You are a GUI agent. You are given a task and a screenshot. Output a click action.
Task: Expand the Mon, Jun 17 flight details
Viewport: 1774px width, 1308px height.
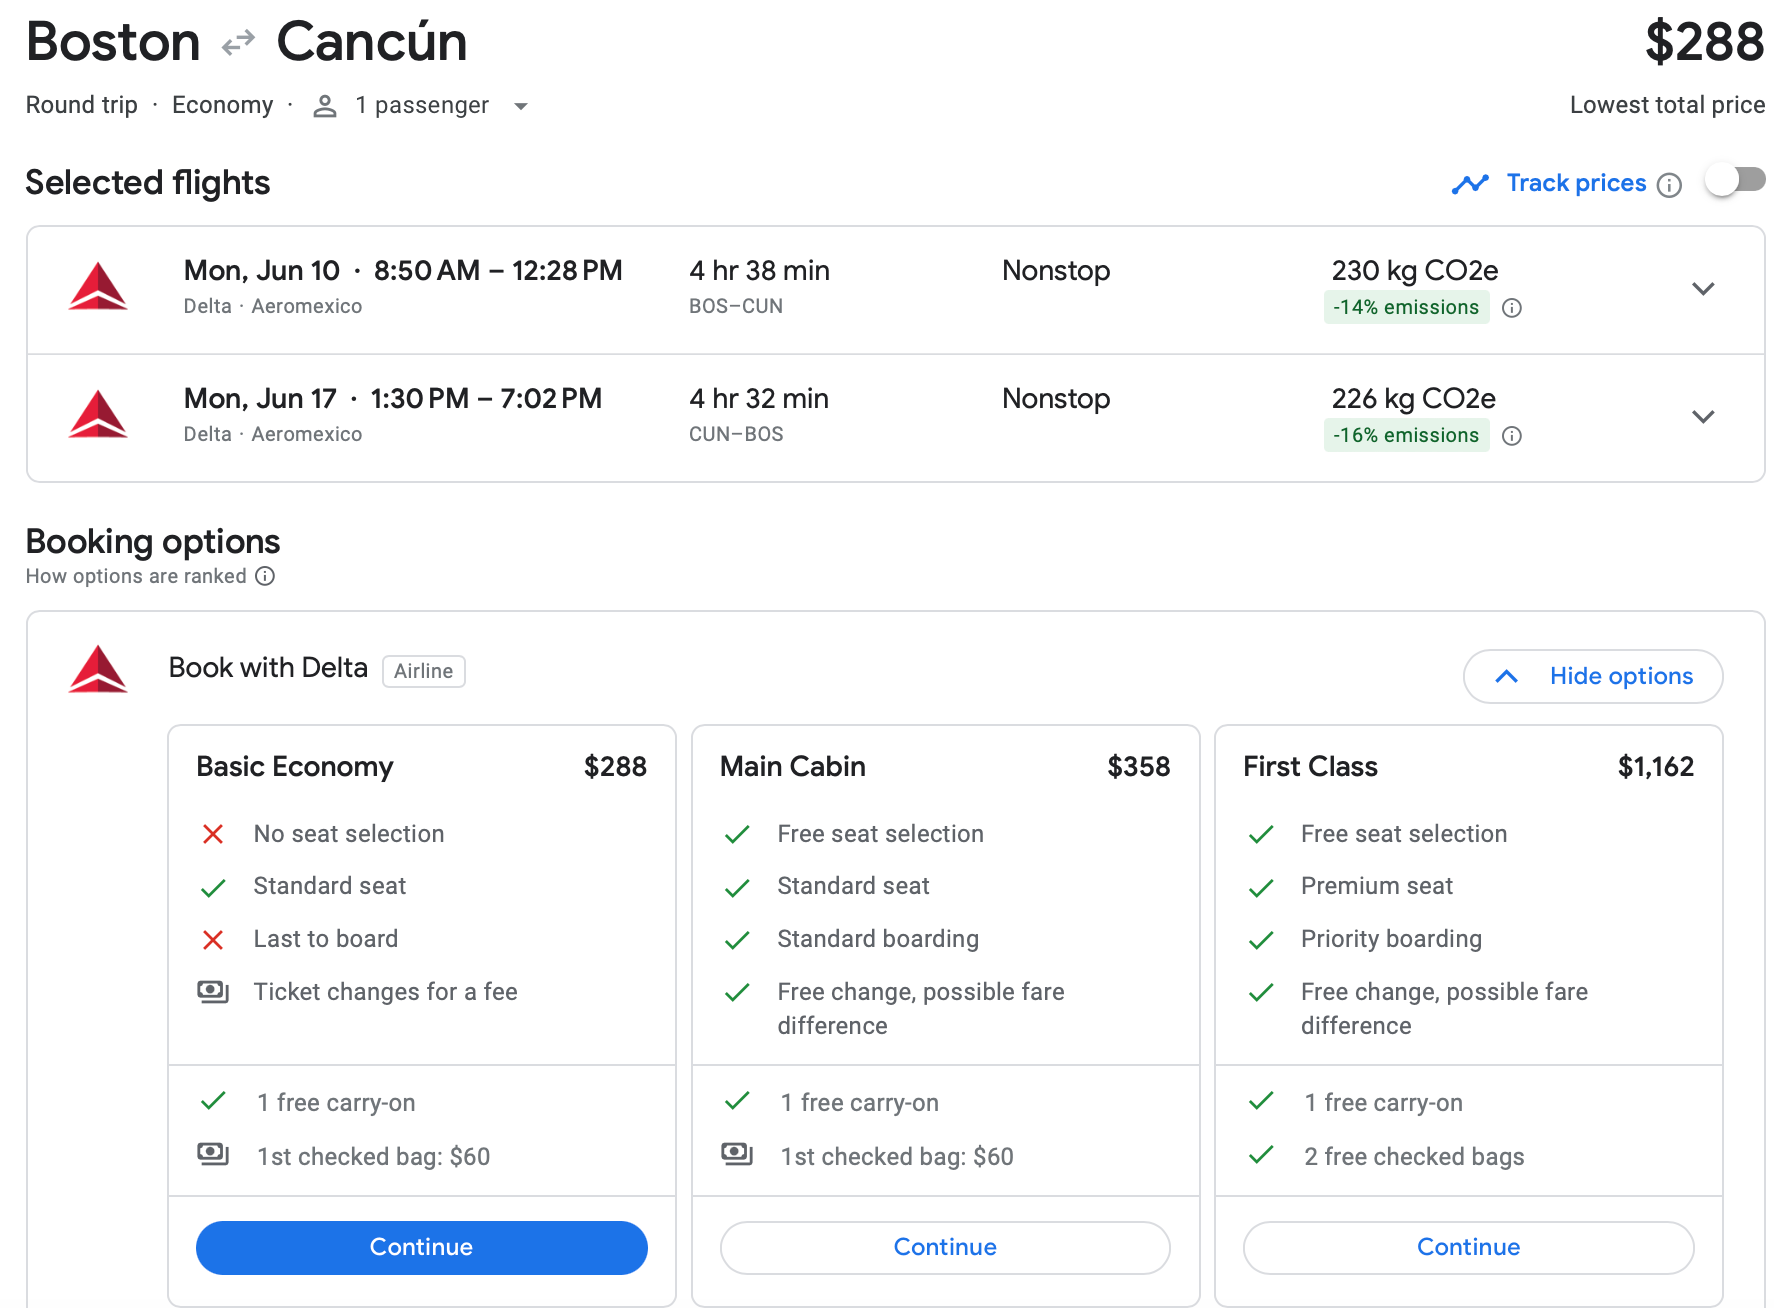(x=1703, y=417)
